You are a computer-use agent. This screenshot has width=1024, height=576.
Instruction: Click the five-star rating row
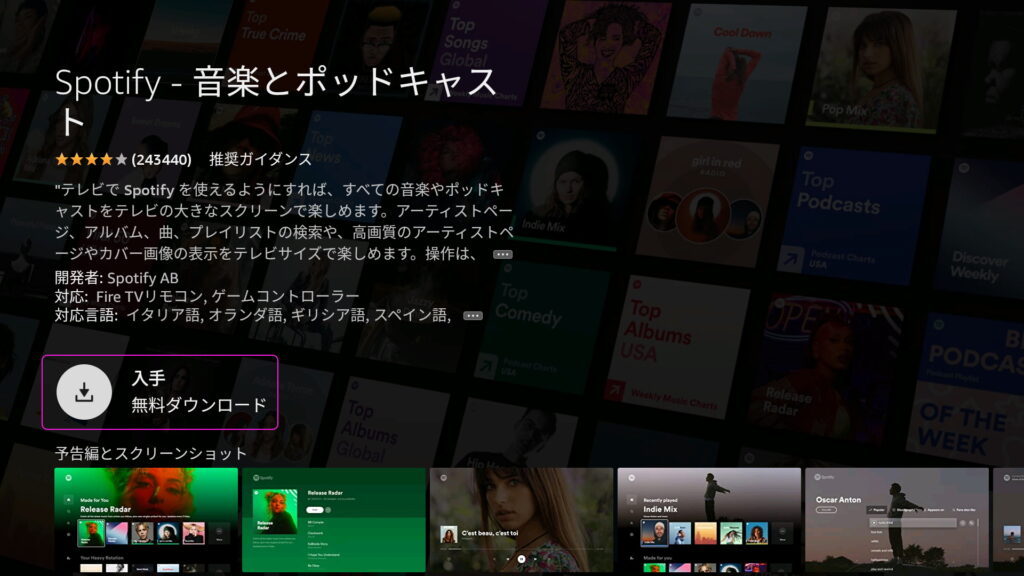(91, 159)
